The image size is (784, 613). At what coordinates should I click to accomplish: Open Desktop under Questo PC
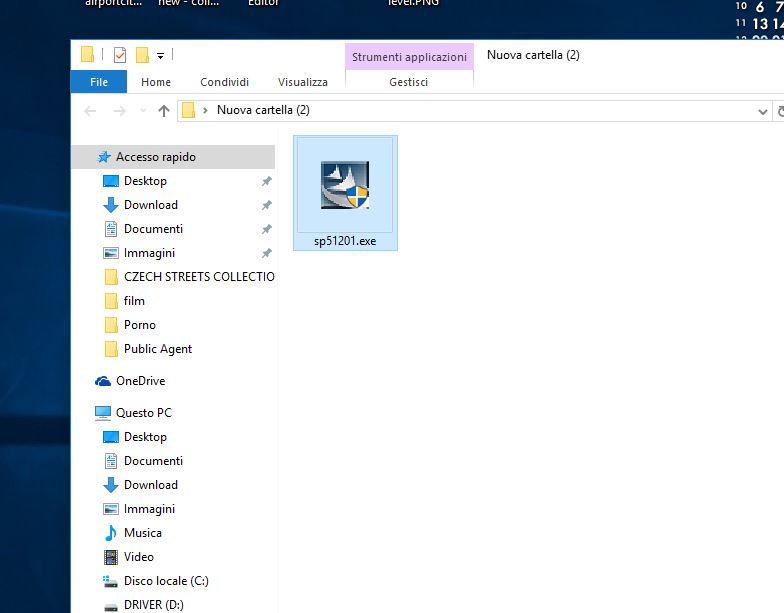[x=145, y=437]
